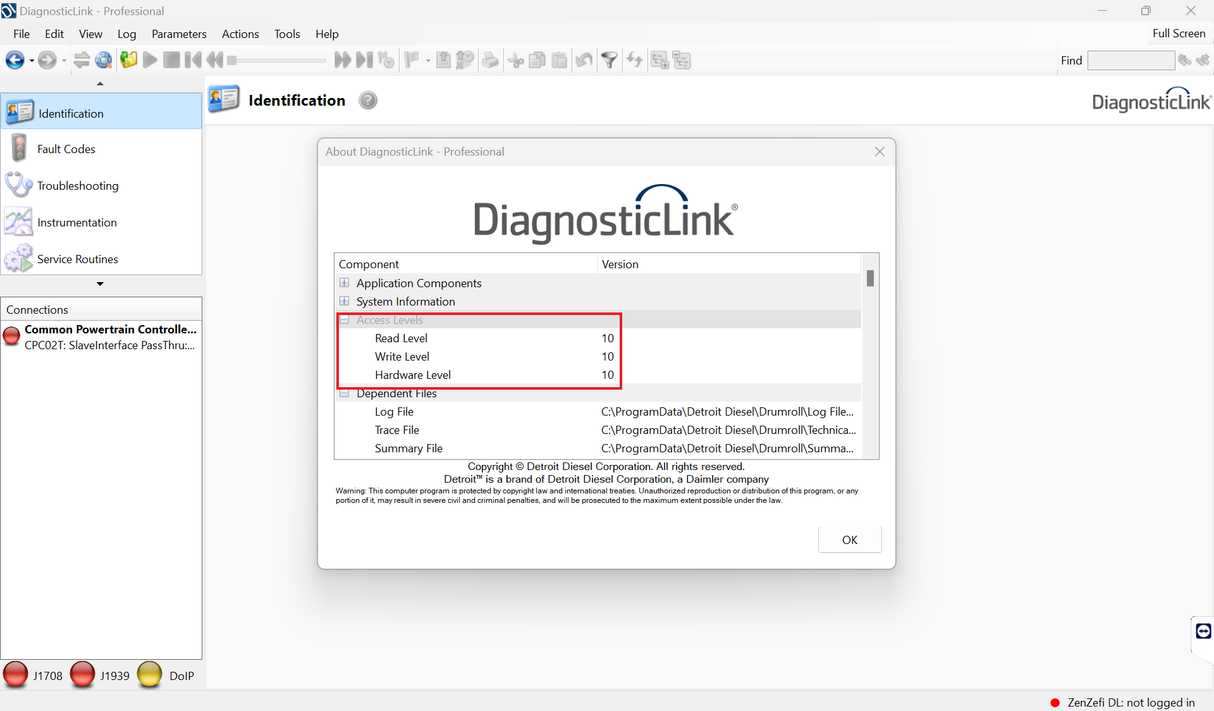Viewport: 1214px width, 711px height.
Task: Click the Identification help question mark icon
Action: point(367,100)
